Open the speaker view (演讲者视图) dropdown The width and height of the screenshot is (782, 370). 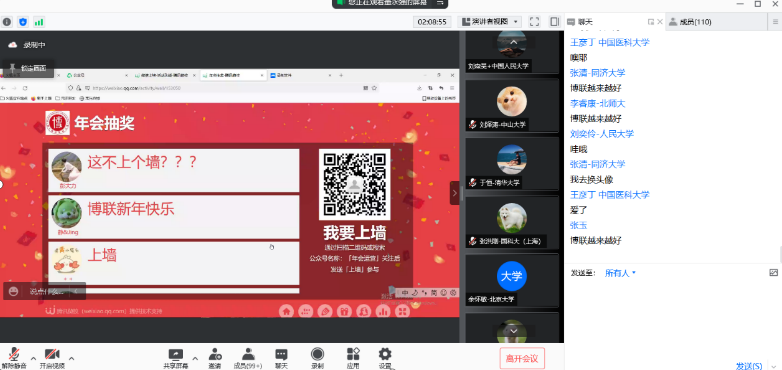click(x=489, y=22)
